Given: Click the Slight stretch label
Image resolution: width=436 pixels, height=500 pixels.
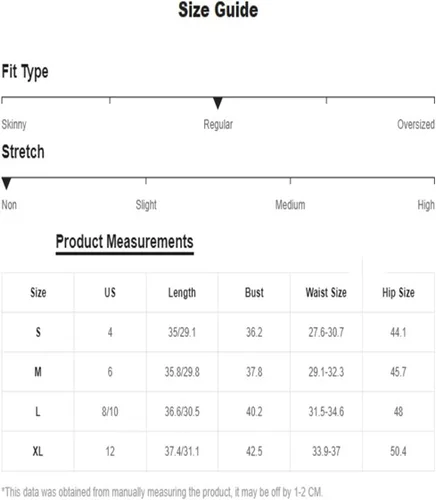Looking at the screenshot, I should tap(146, 205).
